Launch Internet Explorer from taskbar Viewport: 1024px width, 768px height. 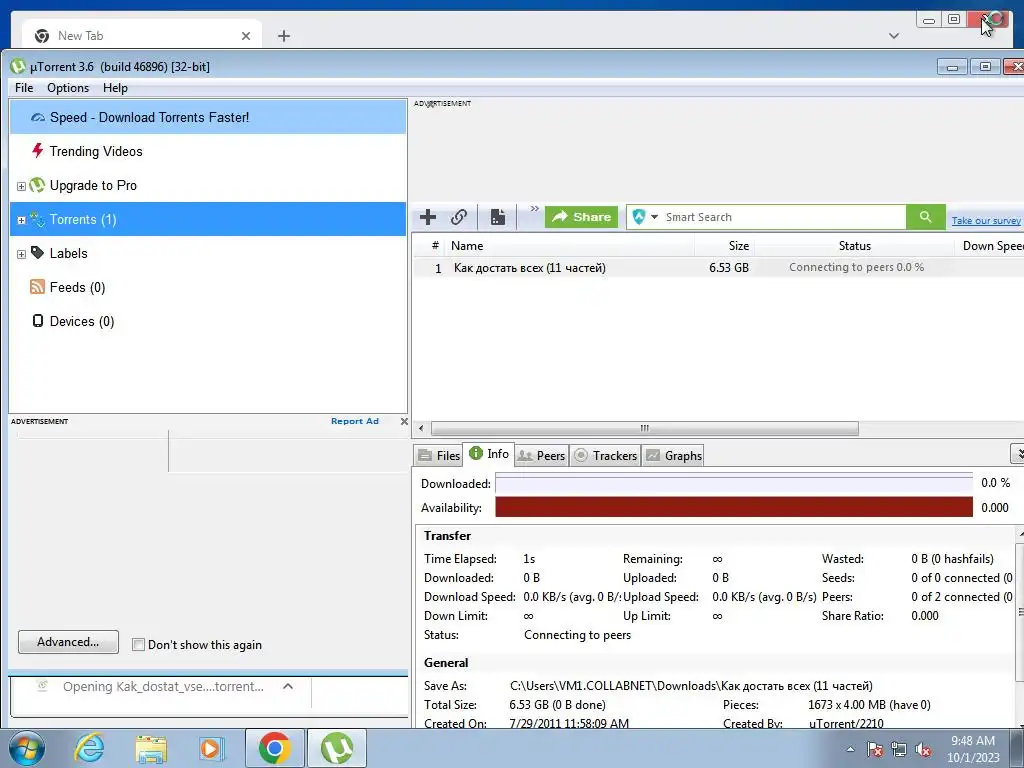(89, 748)
